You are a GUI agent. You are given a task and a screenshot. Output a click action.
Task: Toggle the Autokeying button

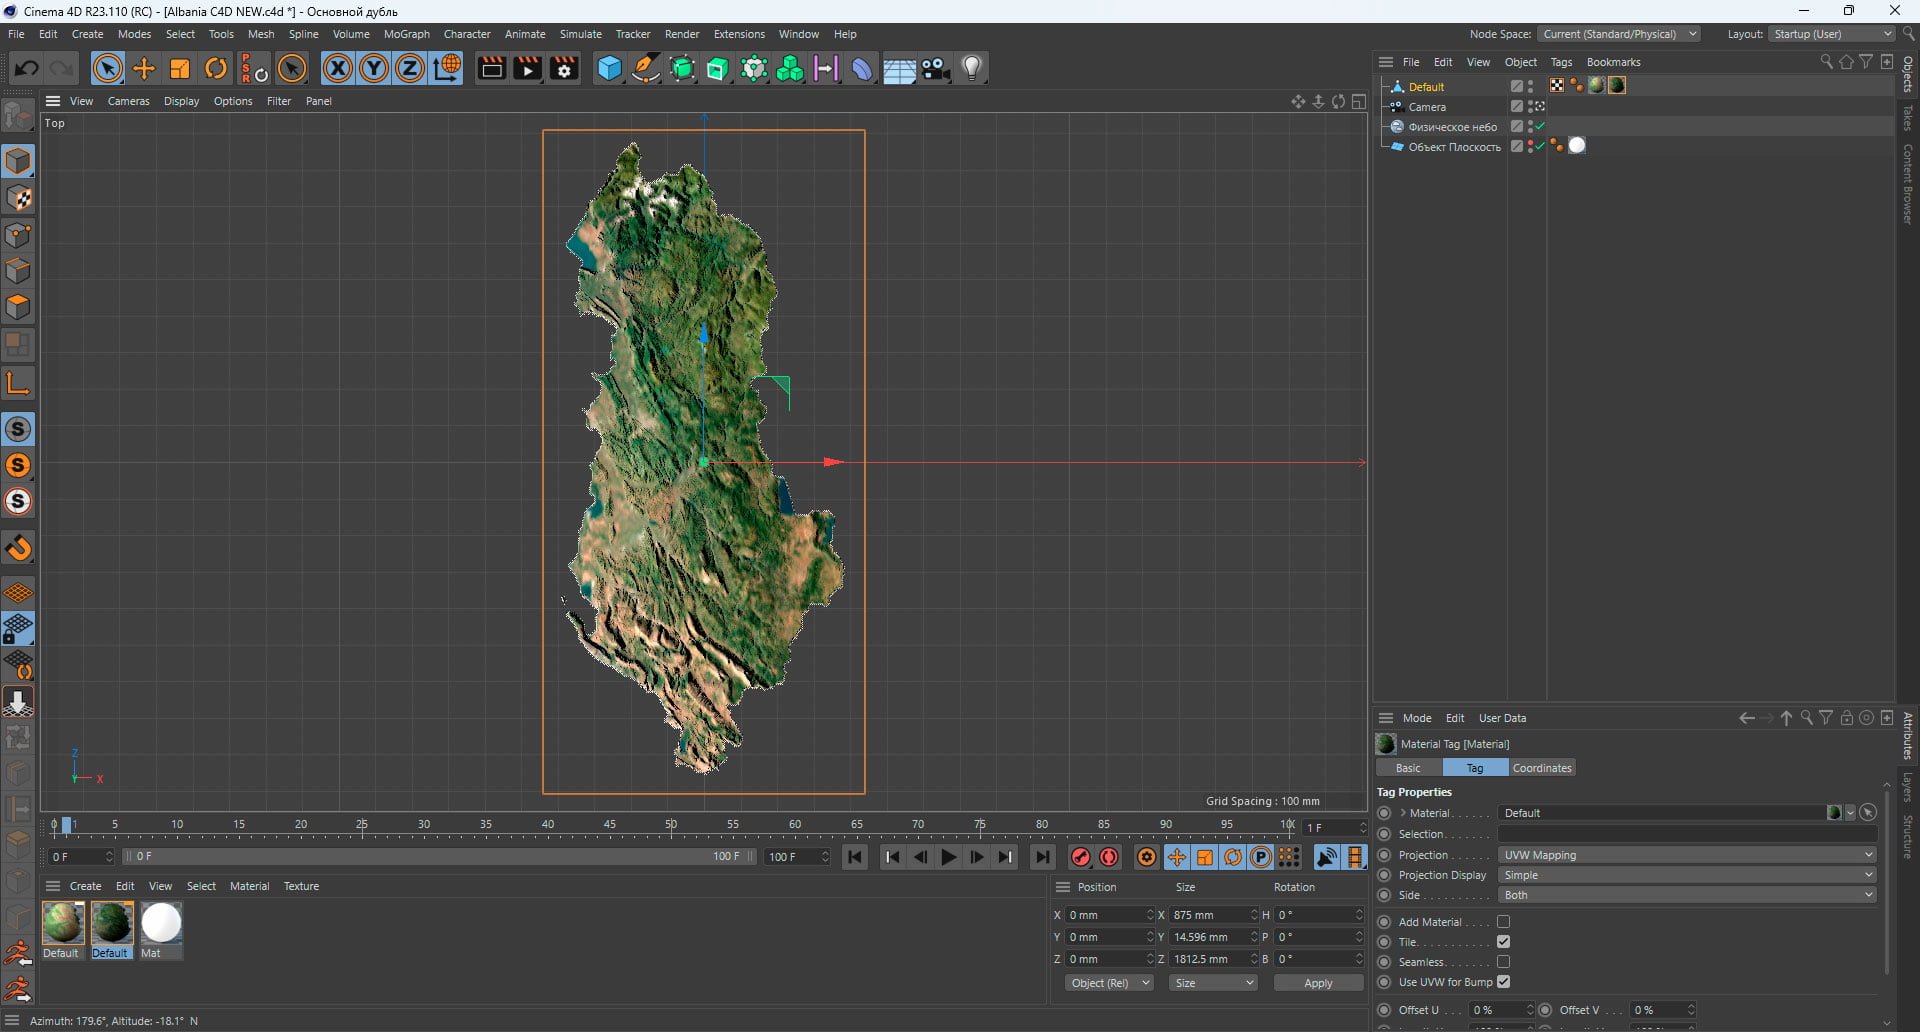tap(1109, 857)
